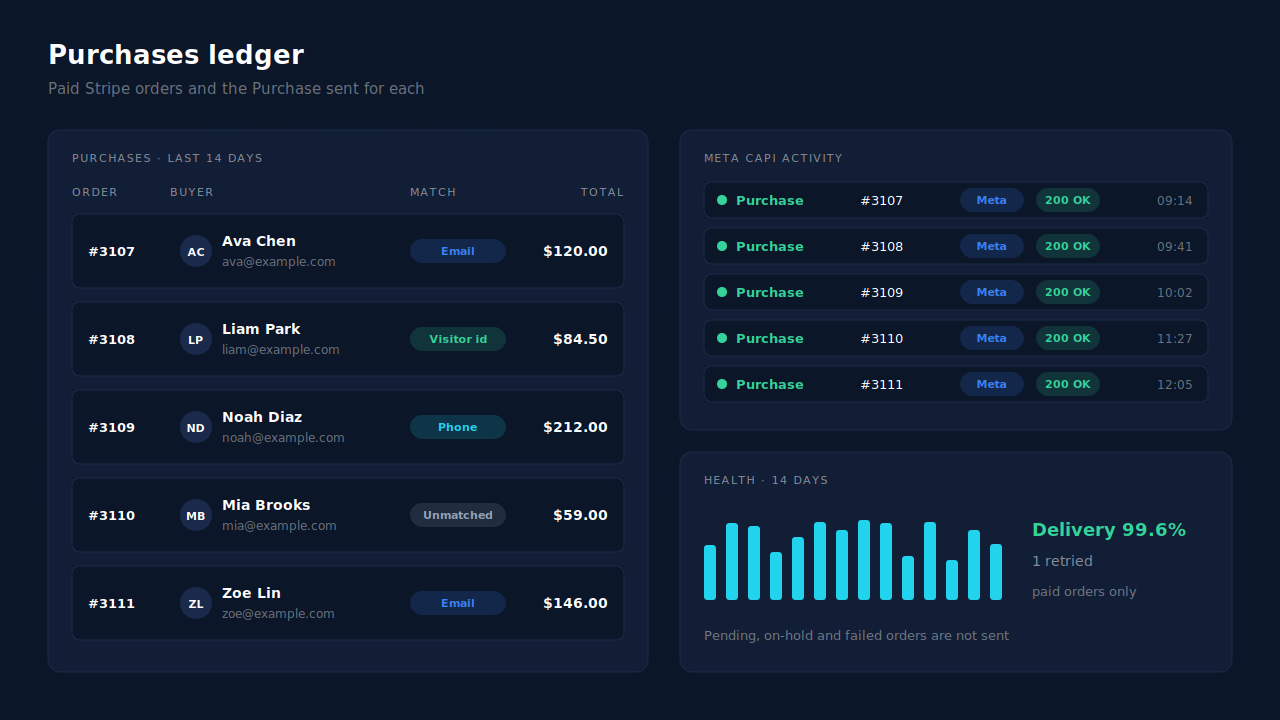Viewport: 1280px width, 720px height.
Task: Click the 200 OK badge for activity #3108
Action: (1068, 246)
